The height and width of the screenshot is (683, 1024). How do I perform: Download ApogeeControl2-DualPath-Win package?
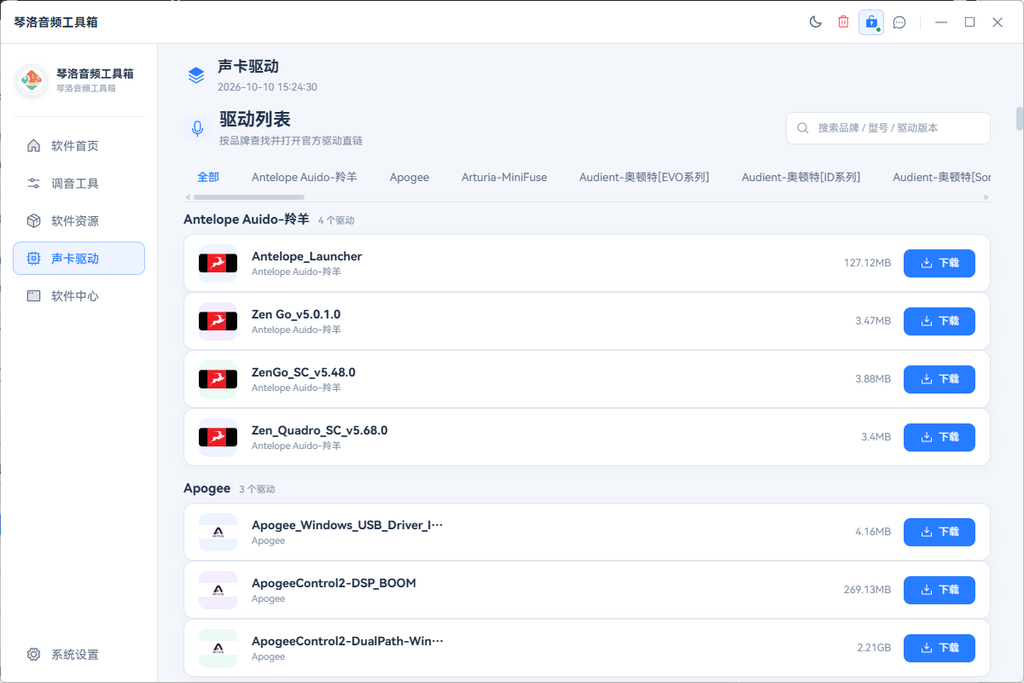tap(939, 648)
